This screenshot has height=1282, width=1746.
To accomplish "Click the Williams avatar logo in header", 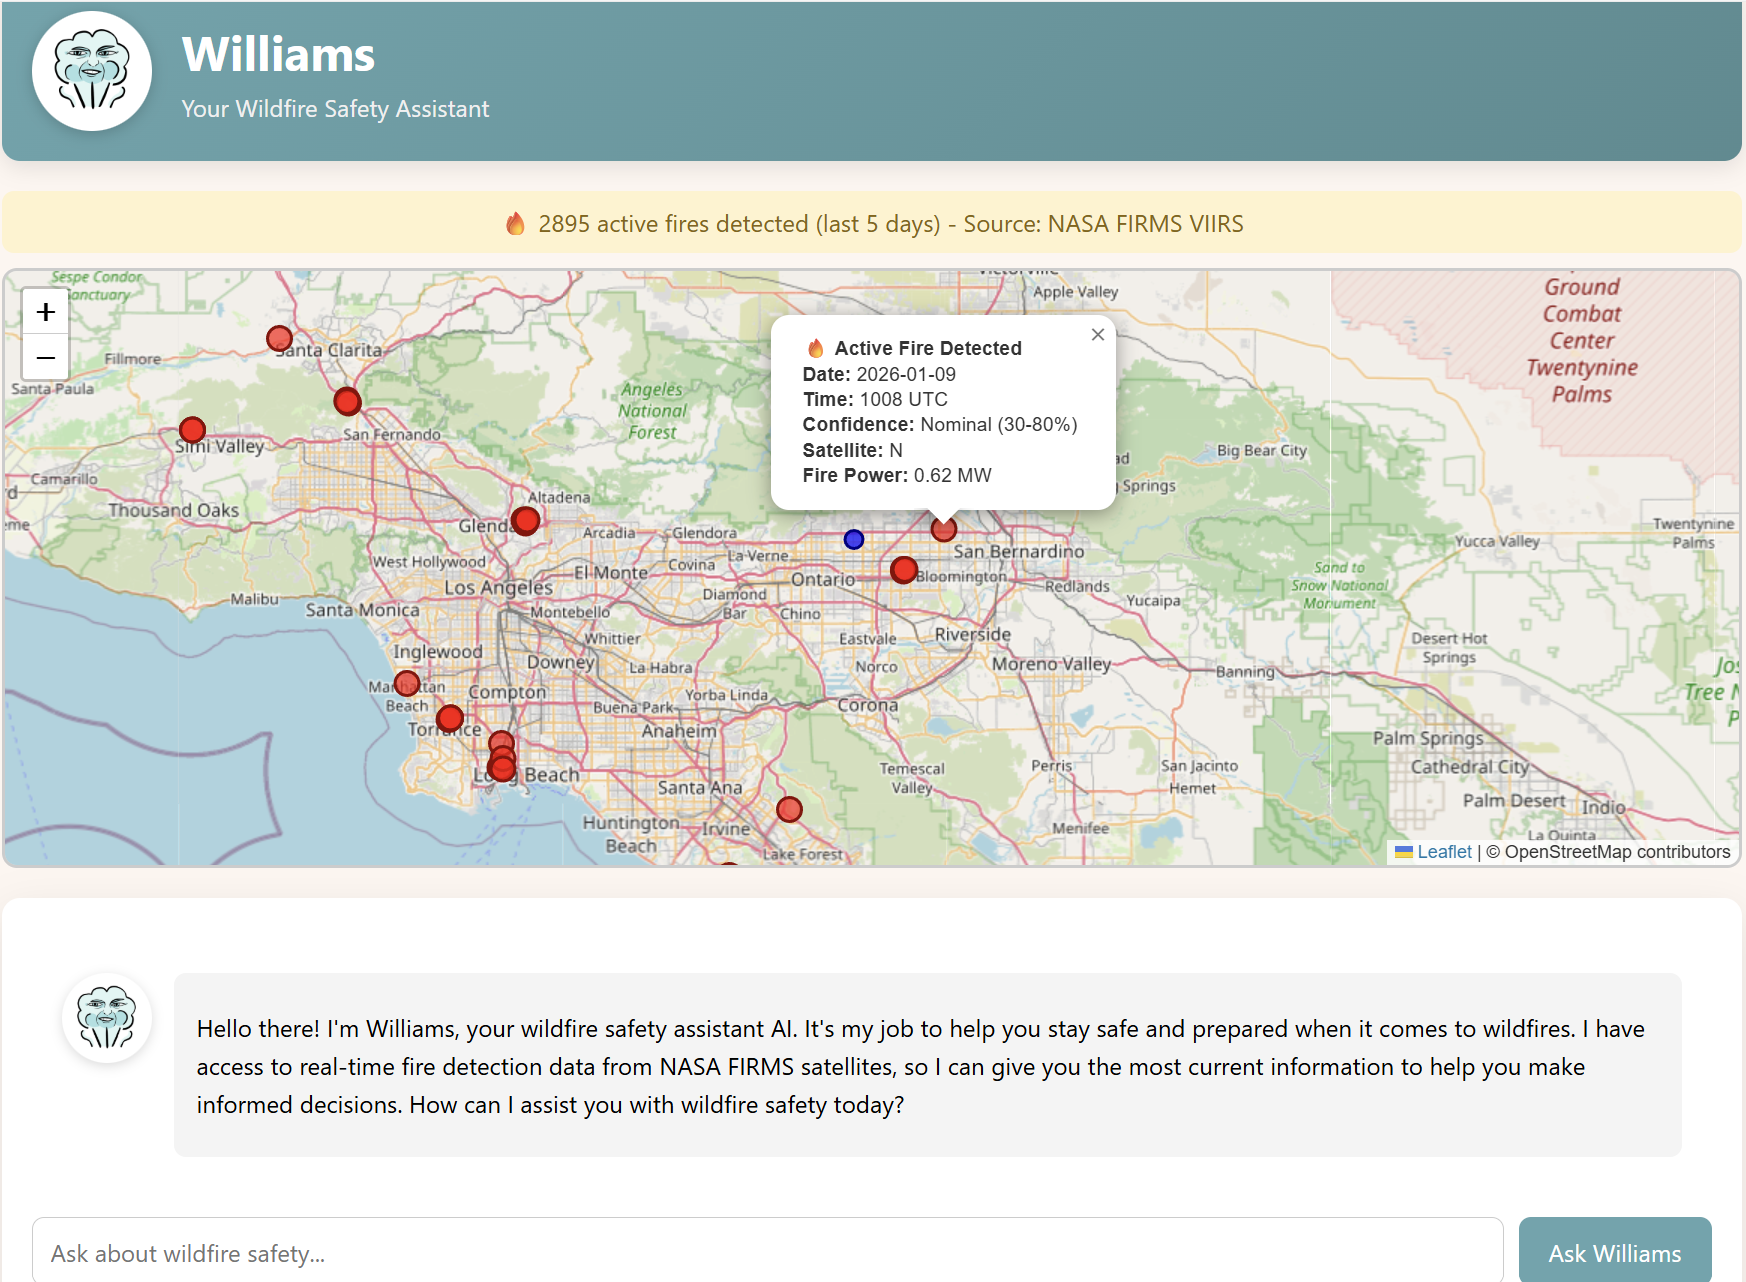I will click(92, 71).
